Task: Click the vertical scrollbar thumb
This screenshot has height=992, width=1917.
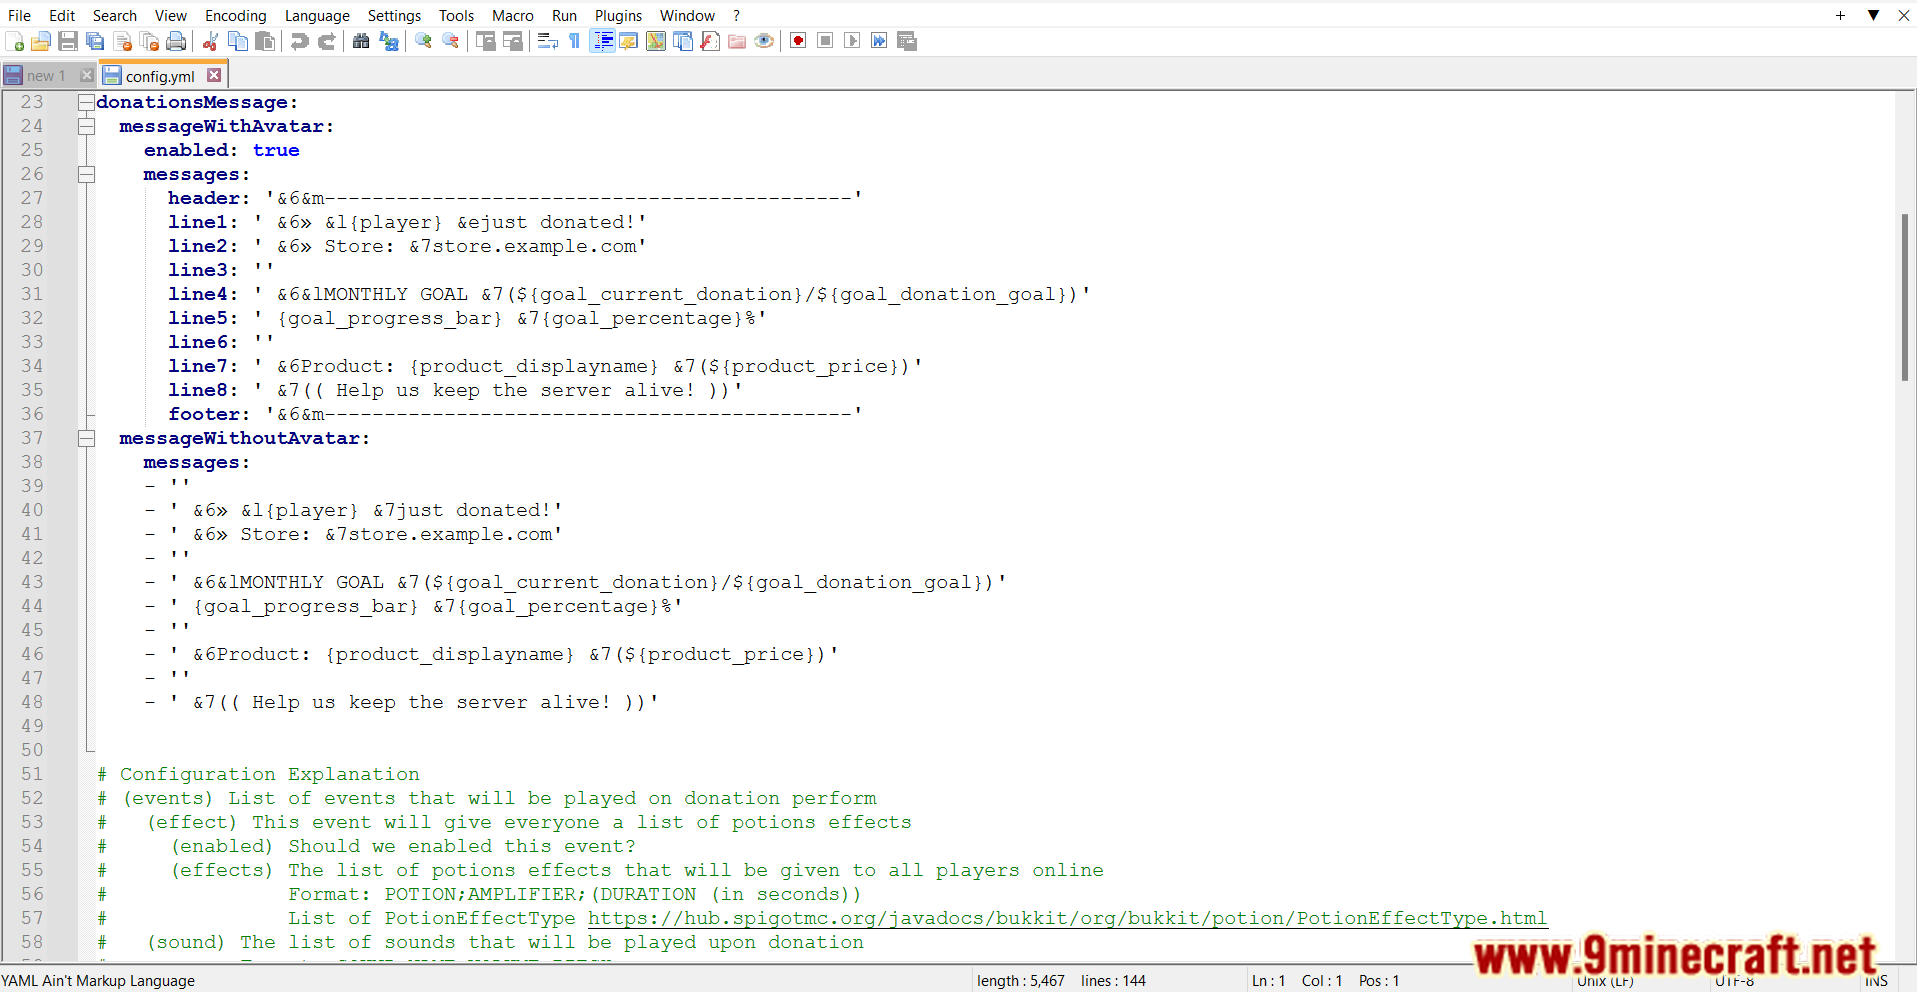Action: point(1905,297)
